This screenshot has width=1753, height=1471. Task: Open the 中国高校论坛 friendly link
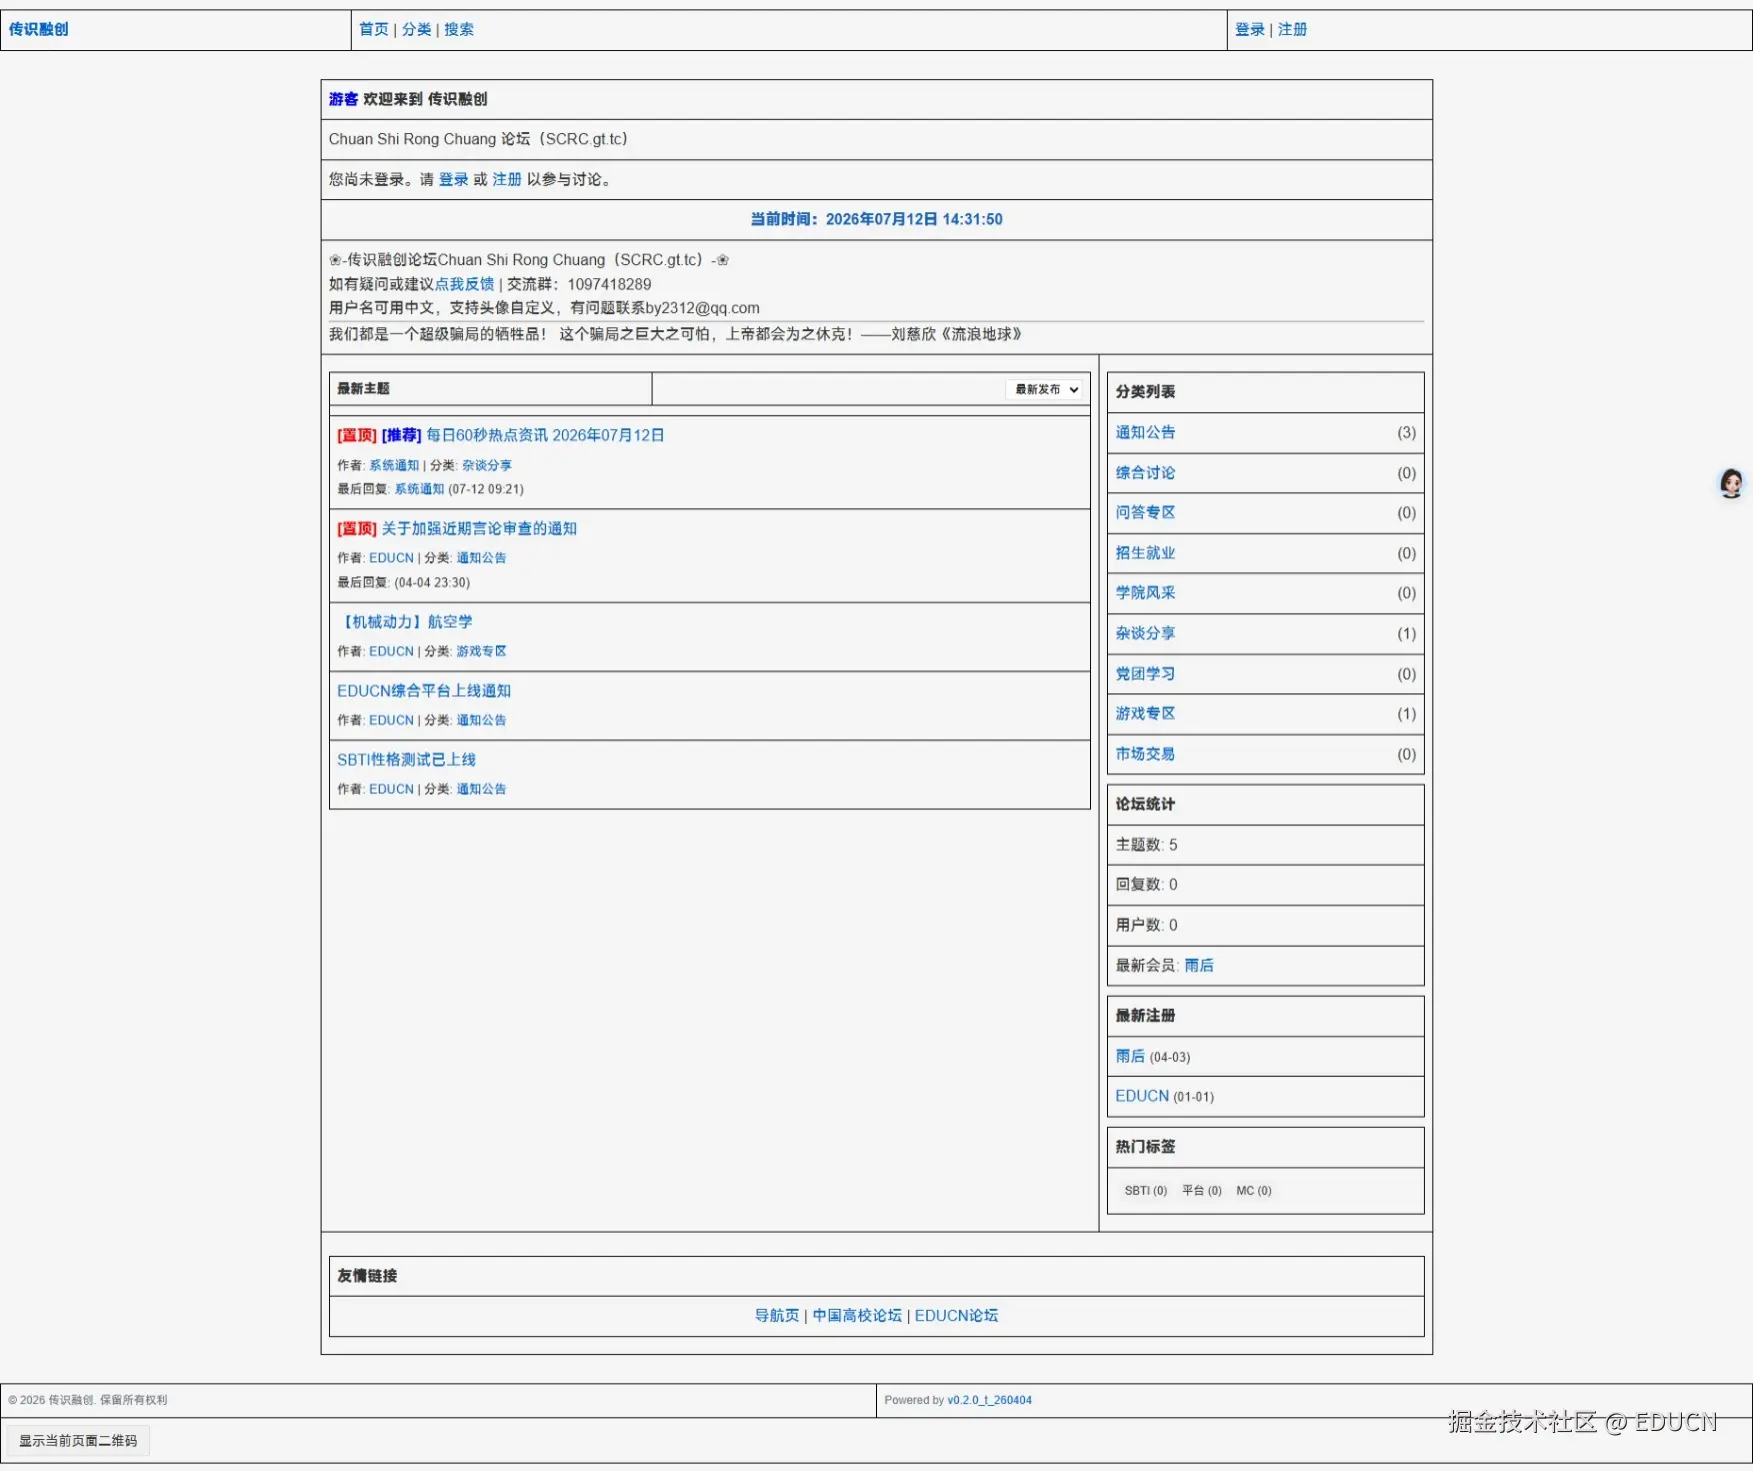[857, 1317]
